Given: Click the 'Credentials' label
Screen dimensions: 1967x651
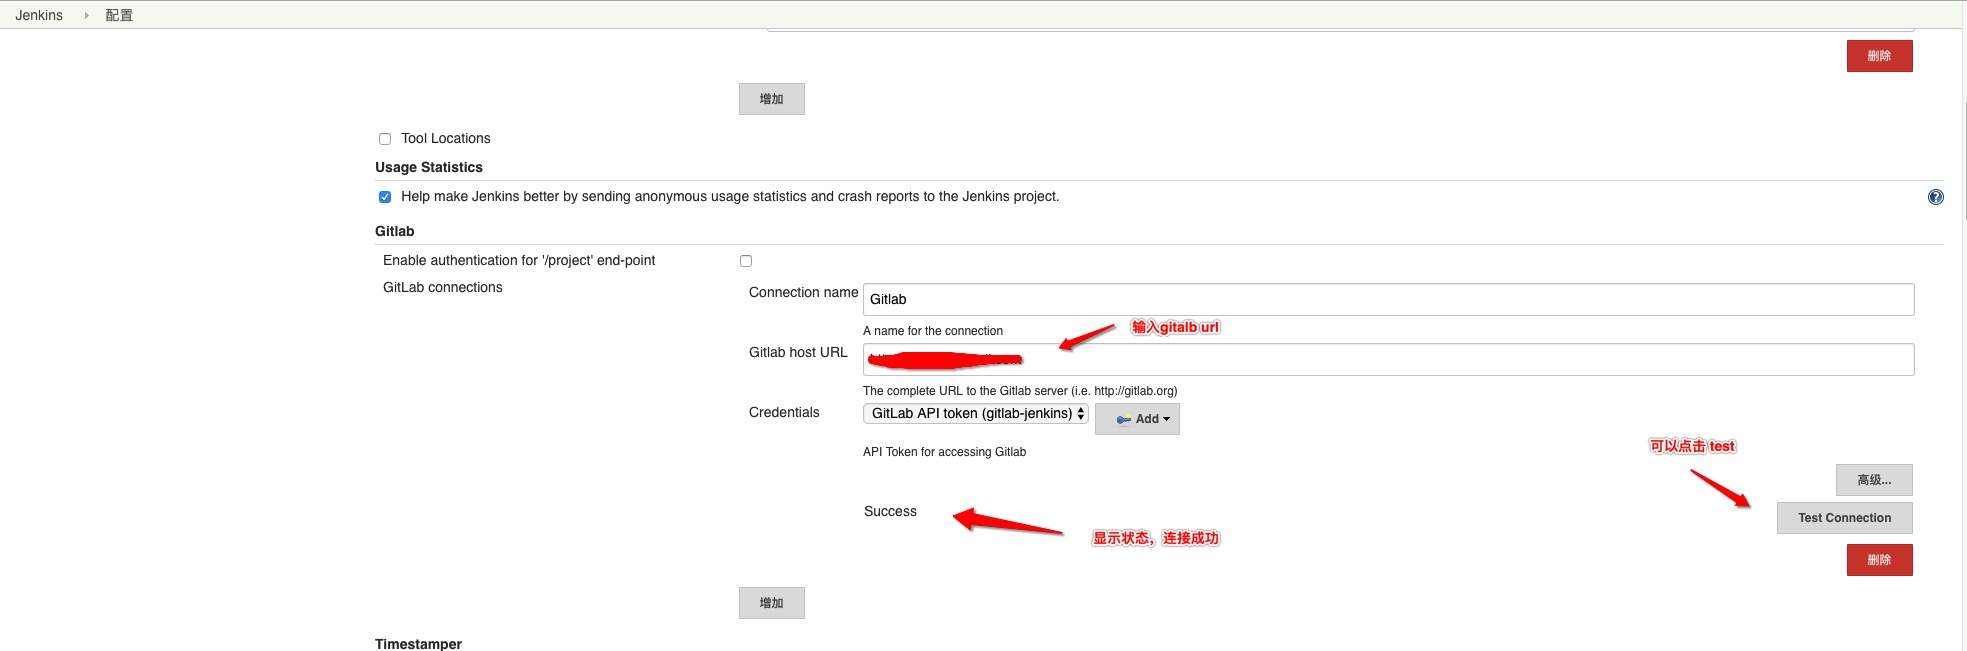Looking at the screenshot, I should (x=784, y=412).
